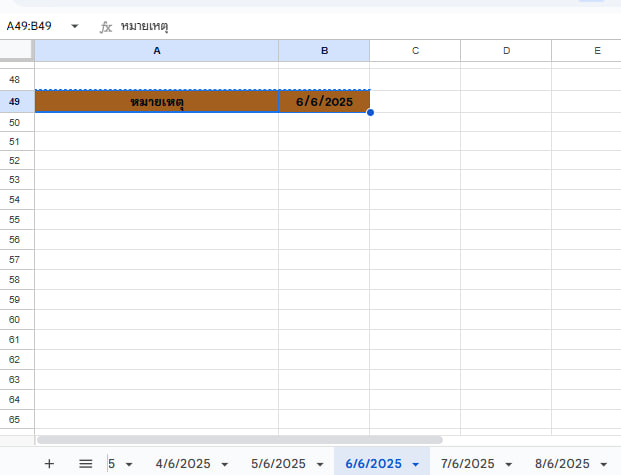Open the 5/6/2025 tab dropdown arrow

(320, 464)
